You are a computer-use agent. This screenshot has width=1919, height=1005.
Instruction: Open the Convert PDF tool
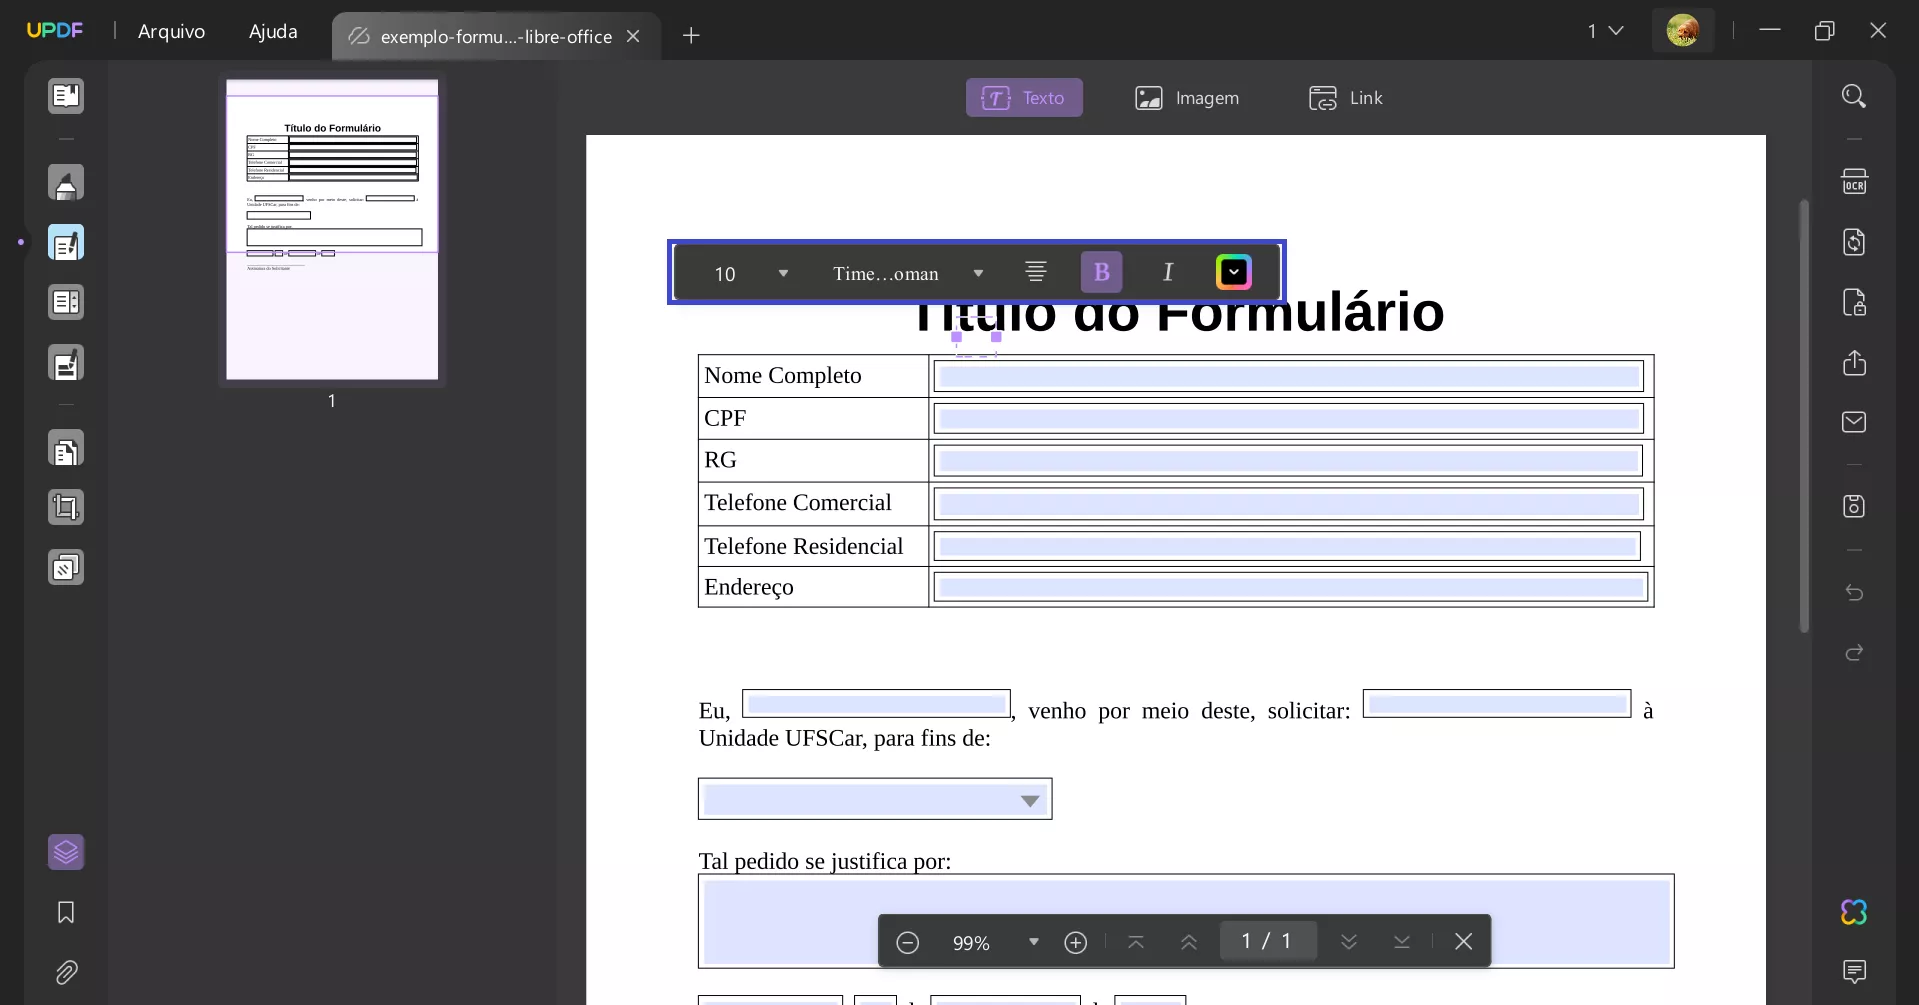coord(1854,242)
